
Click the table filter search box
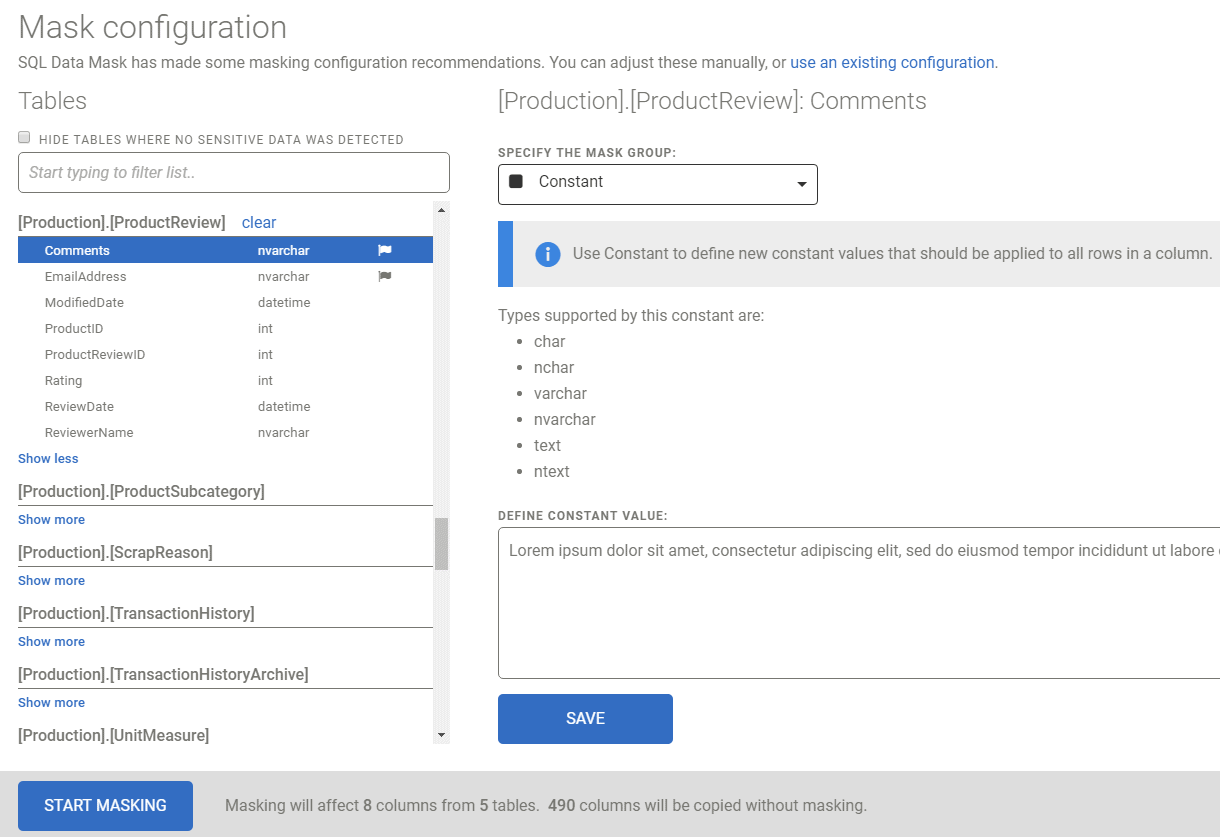click(x=233, y=172)
